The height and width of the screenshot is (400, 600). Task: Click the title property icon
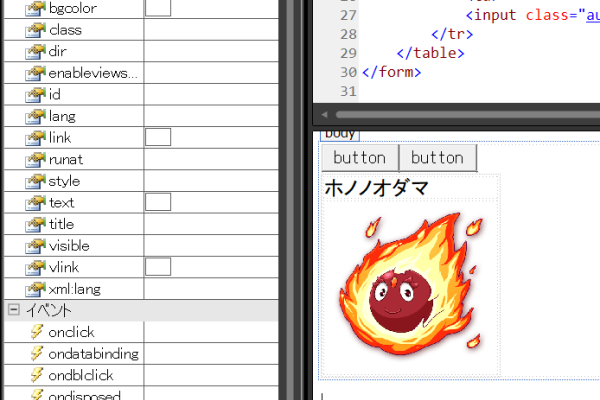click(x=35, y=224)
